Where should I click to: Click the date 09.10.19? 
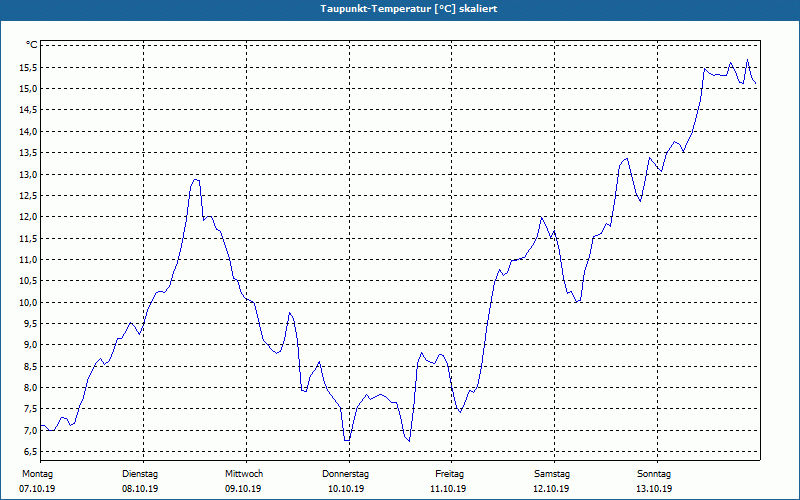[243, 489]
